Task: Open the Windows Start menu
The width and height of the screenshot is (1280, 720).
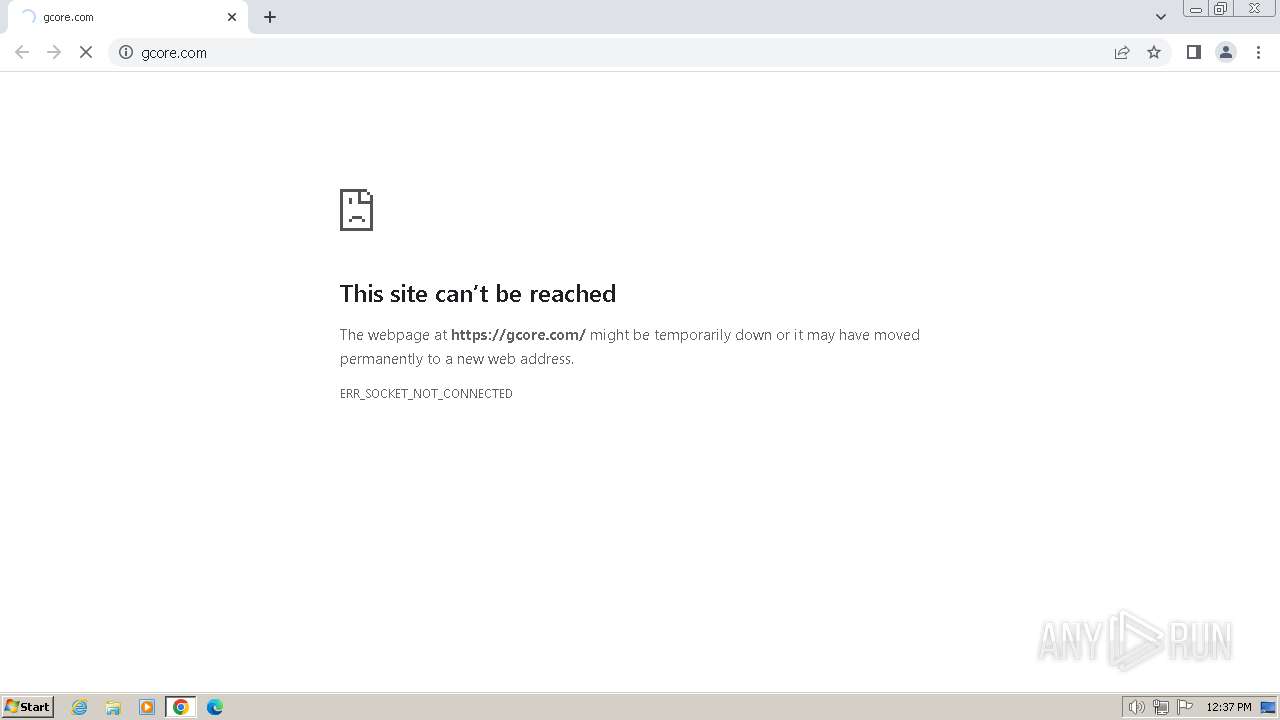Action: [28, 707]
